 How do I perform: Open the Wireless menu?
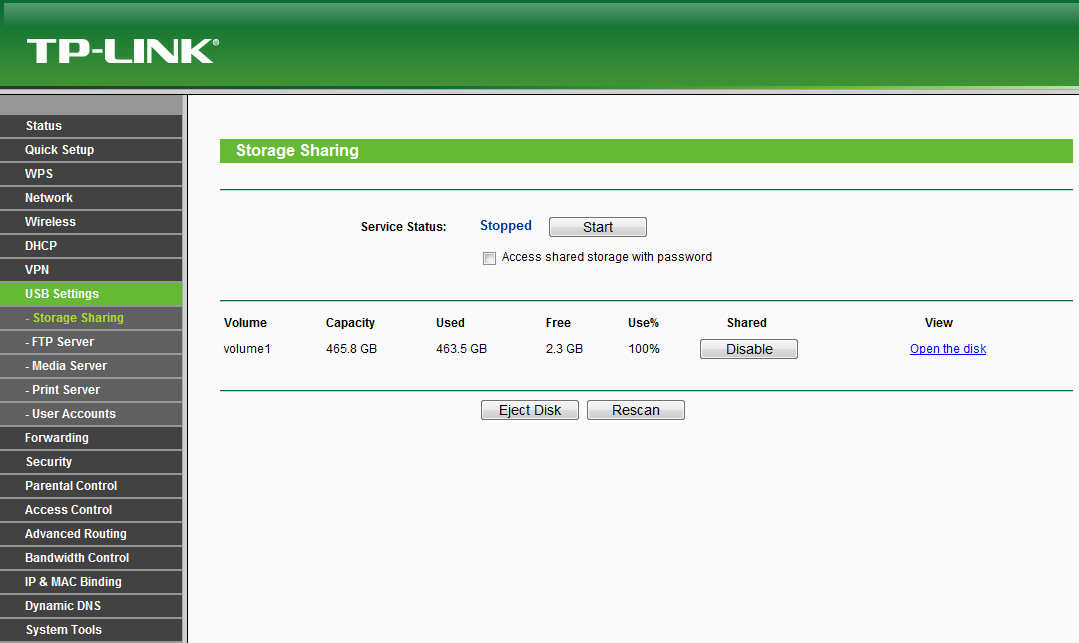pyautogui.click(x=91, y=222)
